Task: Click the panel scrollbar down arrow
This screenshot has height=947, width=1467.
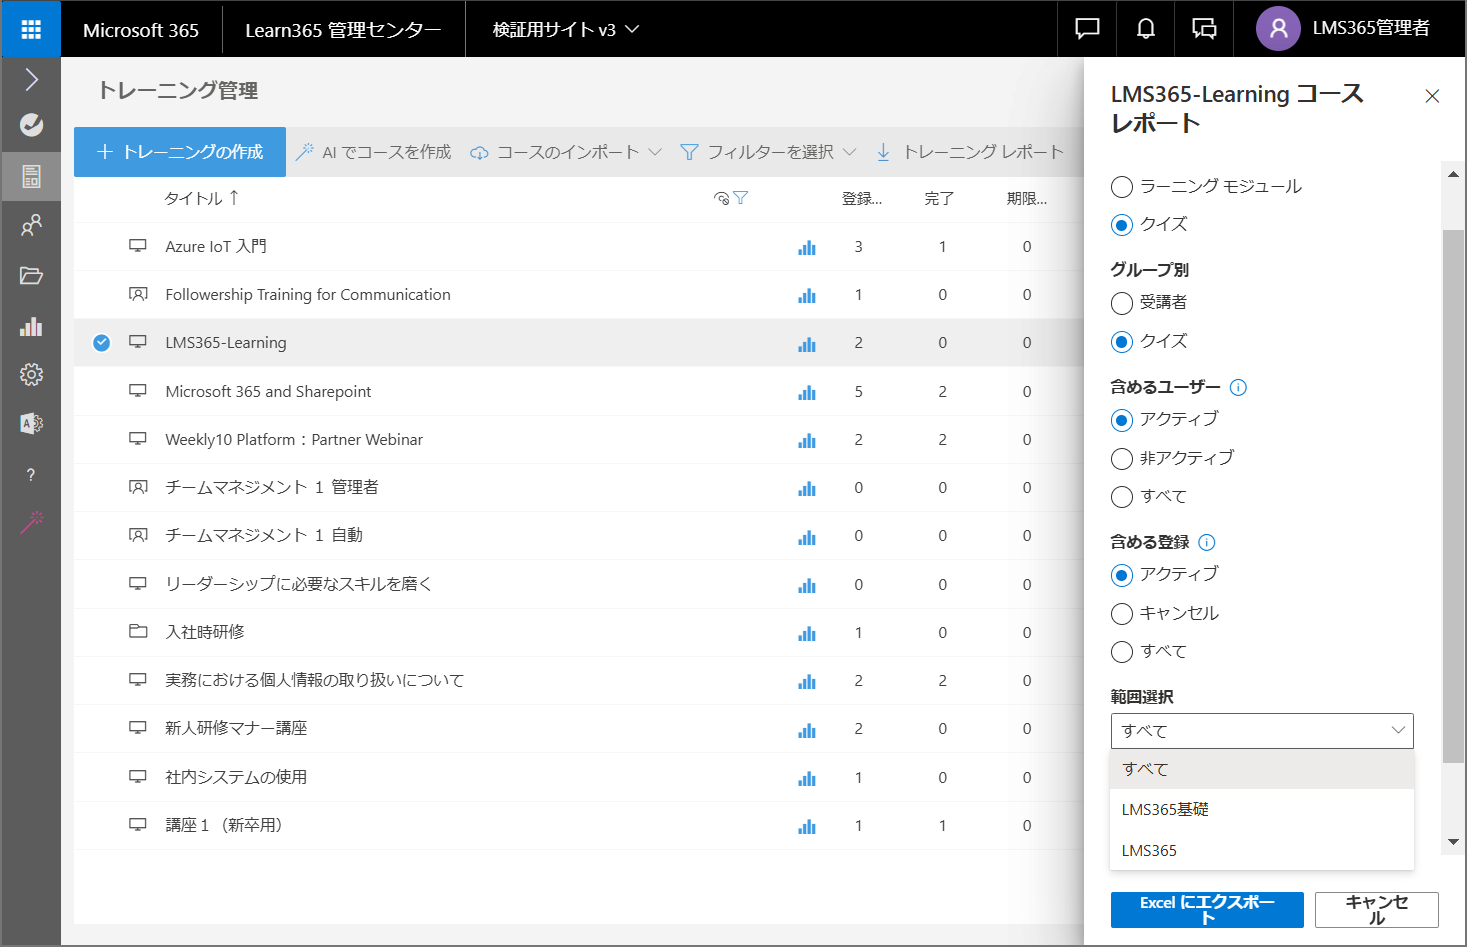Action: (x=1454, y=842)
